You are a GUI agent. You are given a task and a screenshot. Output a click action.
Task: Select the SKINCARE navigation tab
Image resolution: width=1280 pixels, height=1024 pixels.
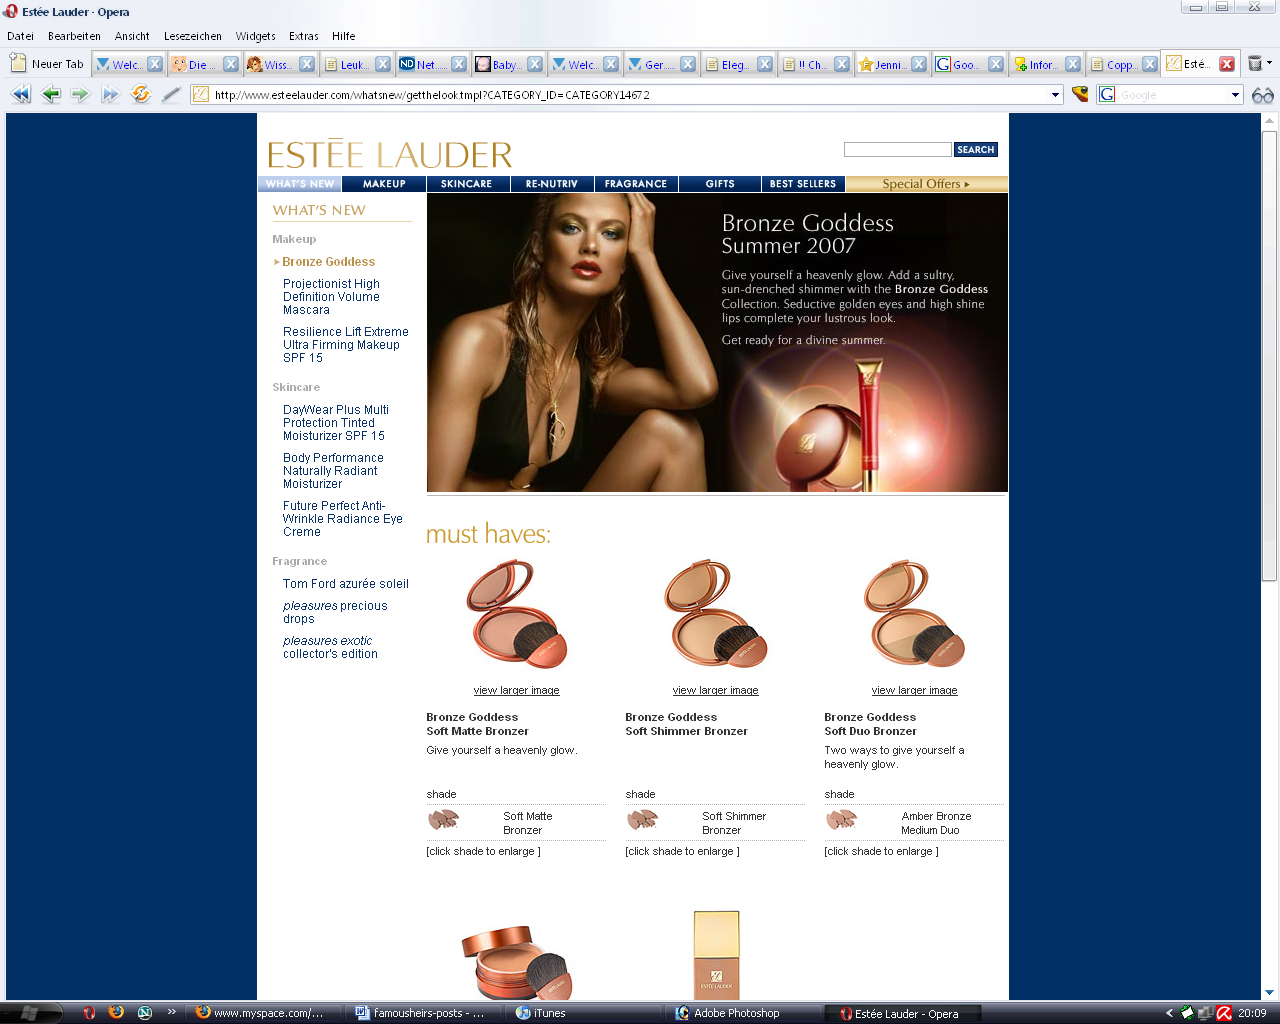tap(467, 184)
